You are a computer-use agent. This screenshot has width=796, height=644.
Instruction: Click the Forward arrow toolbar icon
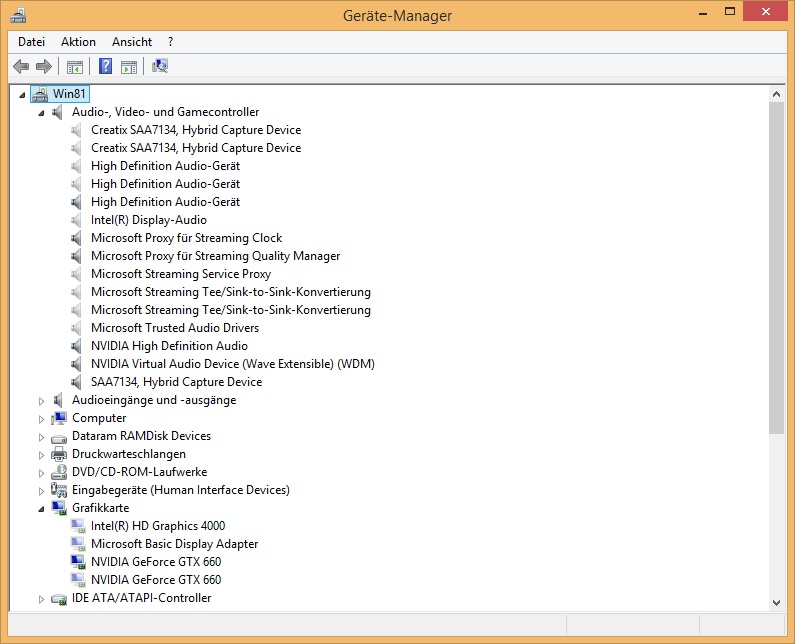point(44,66)
